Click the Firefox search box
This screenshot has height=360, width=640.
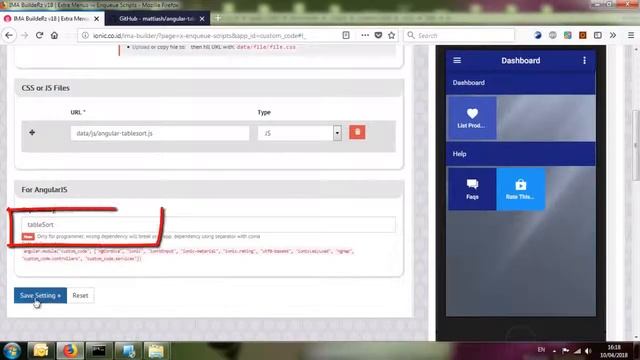459,36
